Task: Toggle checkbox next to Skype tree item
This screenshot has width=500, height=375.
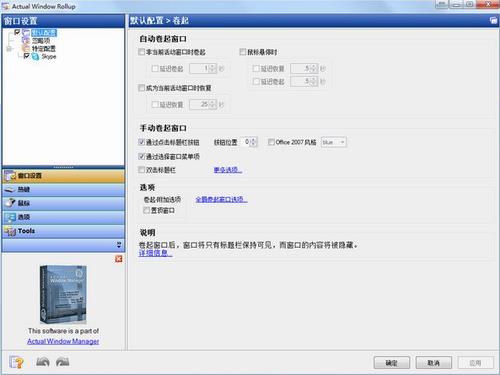Action: tap(27, 56)
